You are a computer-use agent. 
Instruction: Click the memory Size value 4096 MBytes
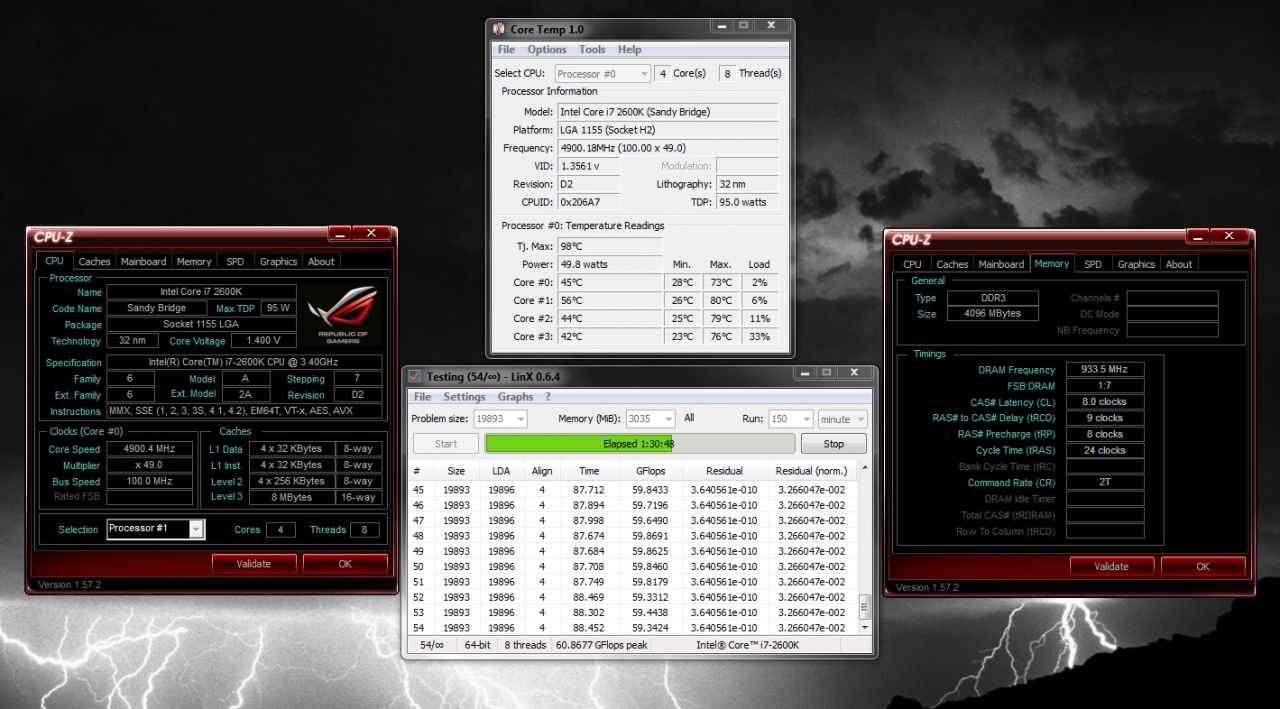pyautogui.click(x=993, y=314)
